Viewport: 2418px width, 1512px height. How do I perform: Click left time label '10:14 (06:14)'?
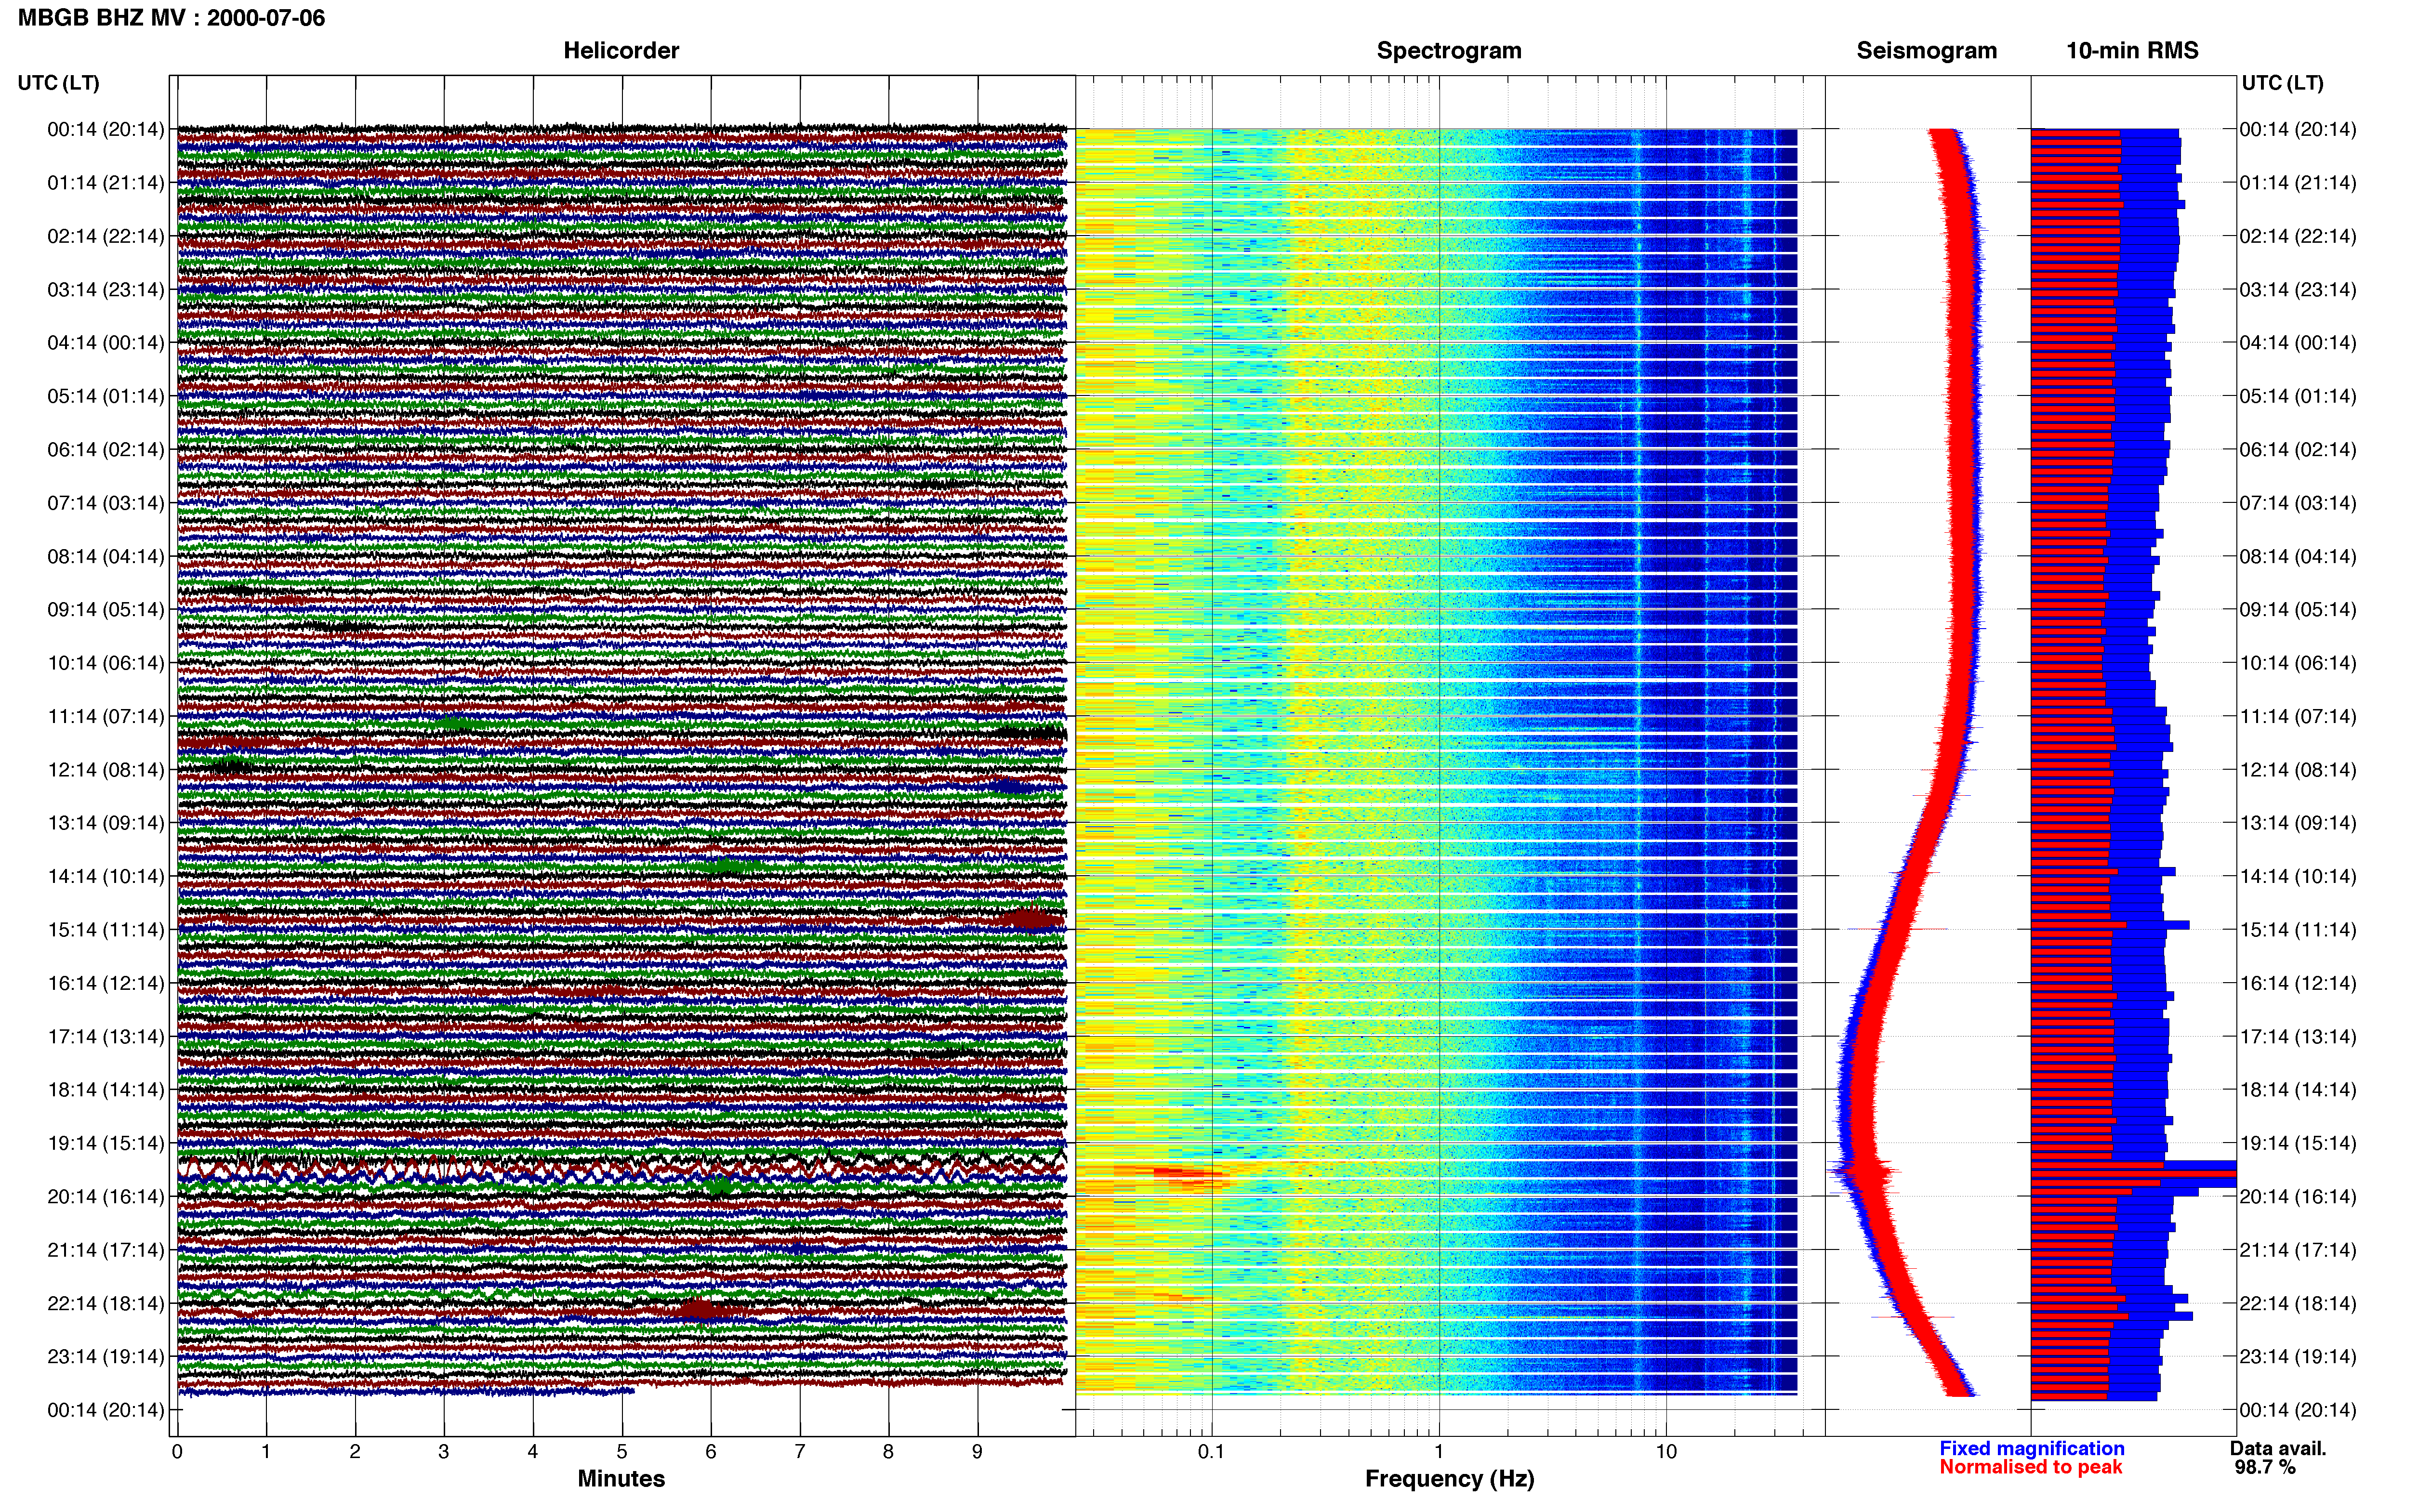click(106, 662)
